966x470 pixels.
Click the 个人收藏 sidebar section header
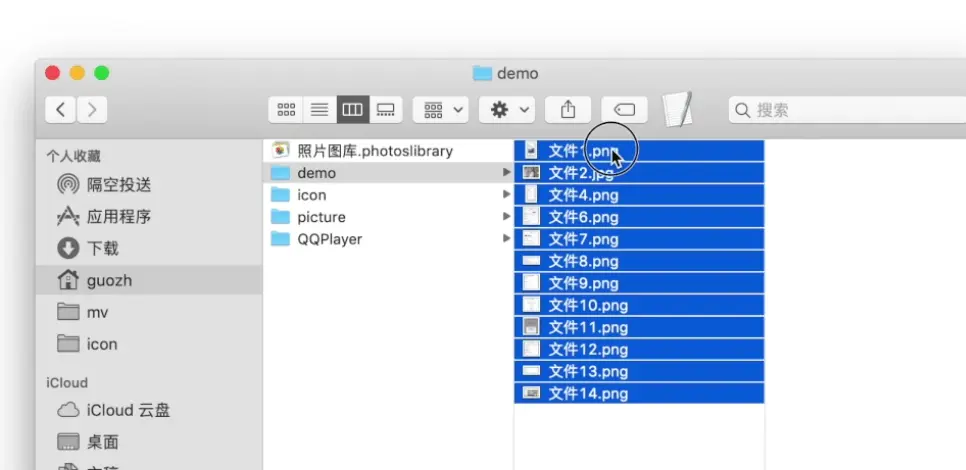[x=73, y=156]
